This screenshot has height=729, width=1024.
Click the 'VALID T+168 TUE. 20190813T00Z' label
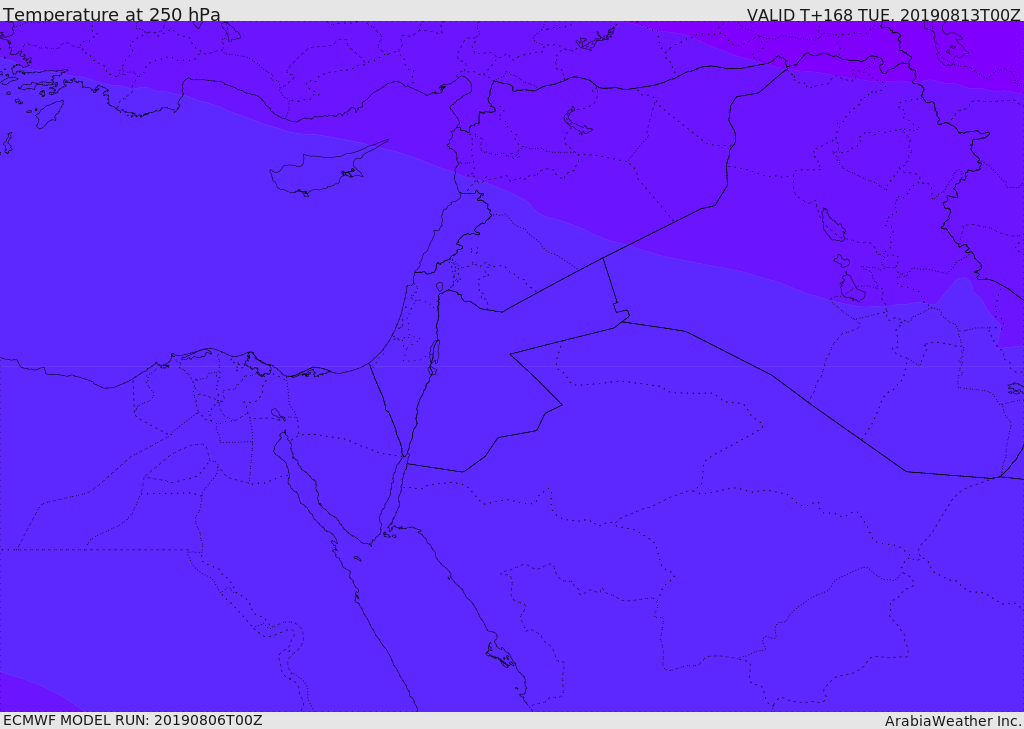pos(884,14)
